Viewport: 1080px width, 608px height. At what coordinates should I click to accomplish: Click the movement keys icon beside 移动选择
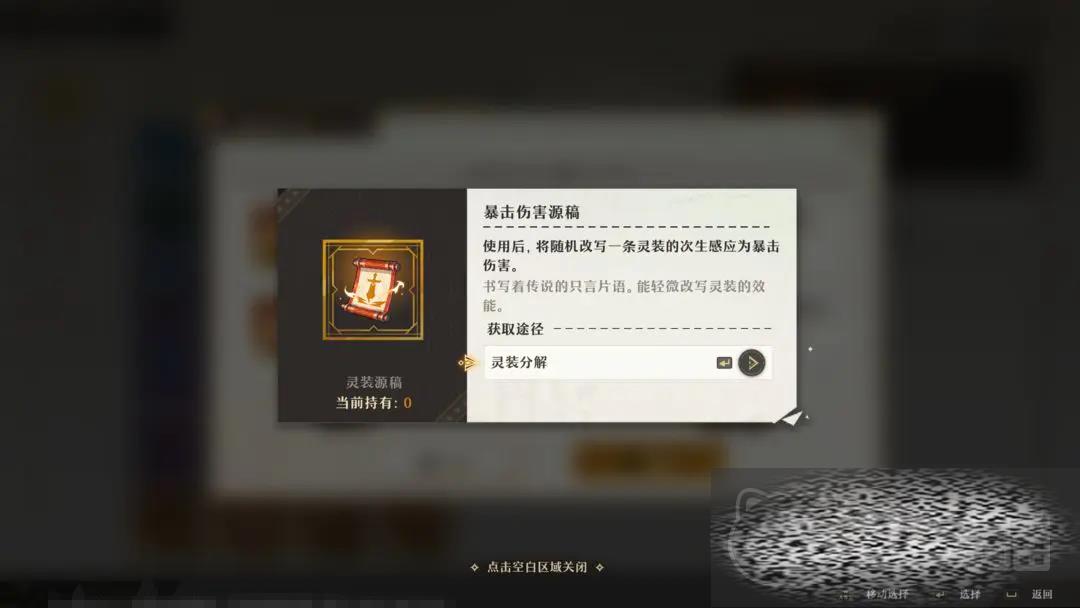coord(847,594)
